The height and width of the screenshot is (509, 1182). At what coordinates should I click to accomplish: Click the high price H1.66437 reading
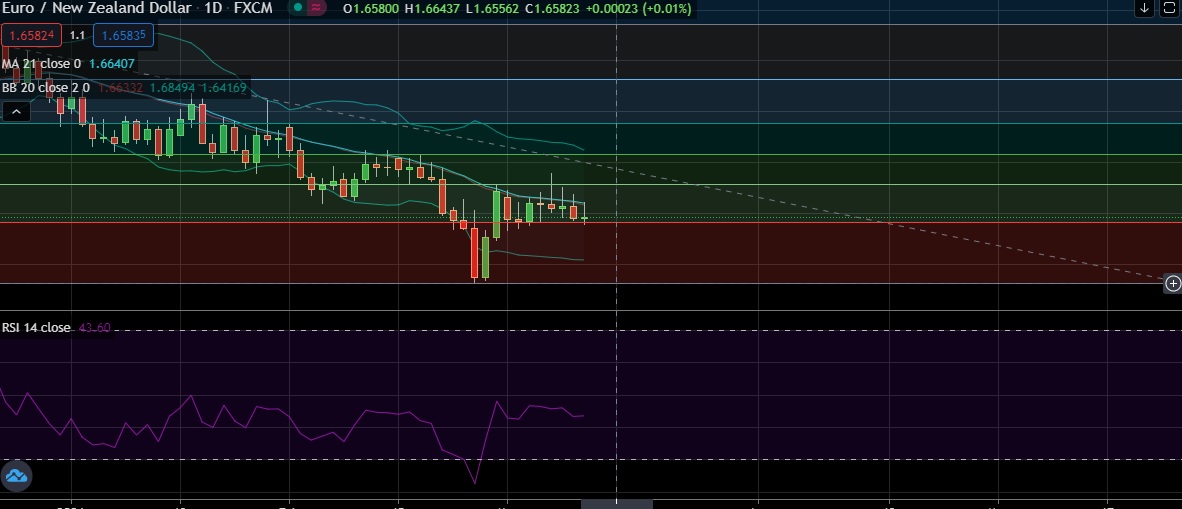[432, 9]
